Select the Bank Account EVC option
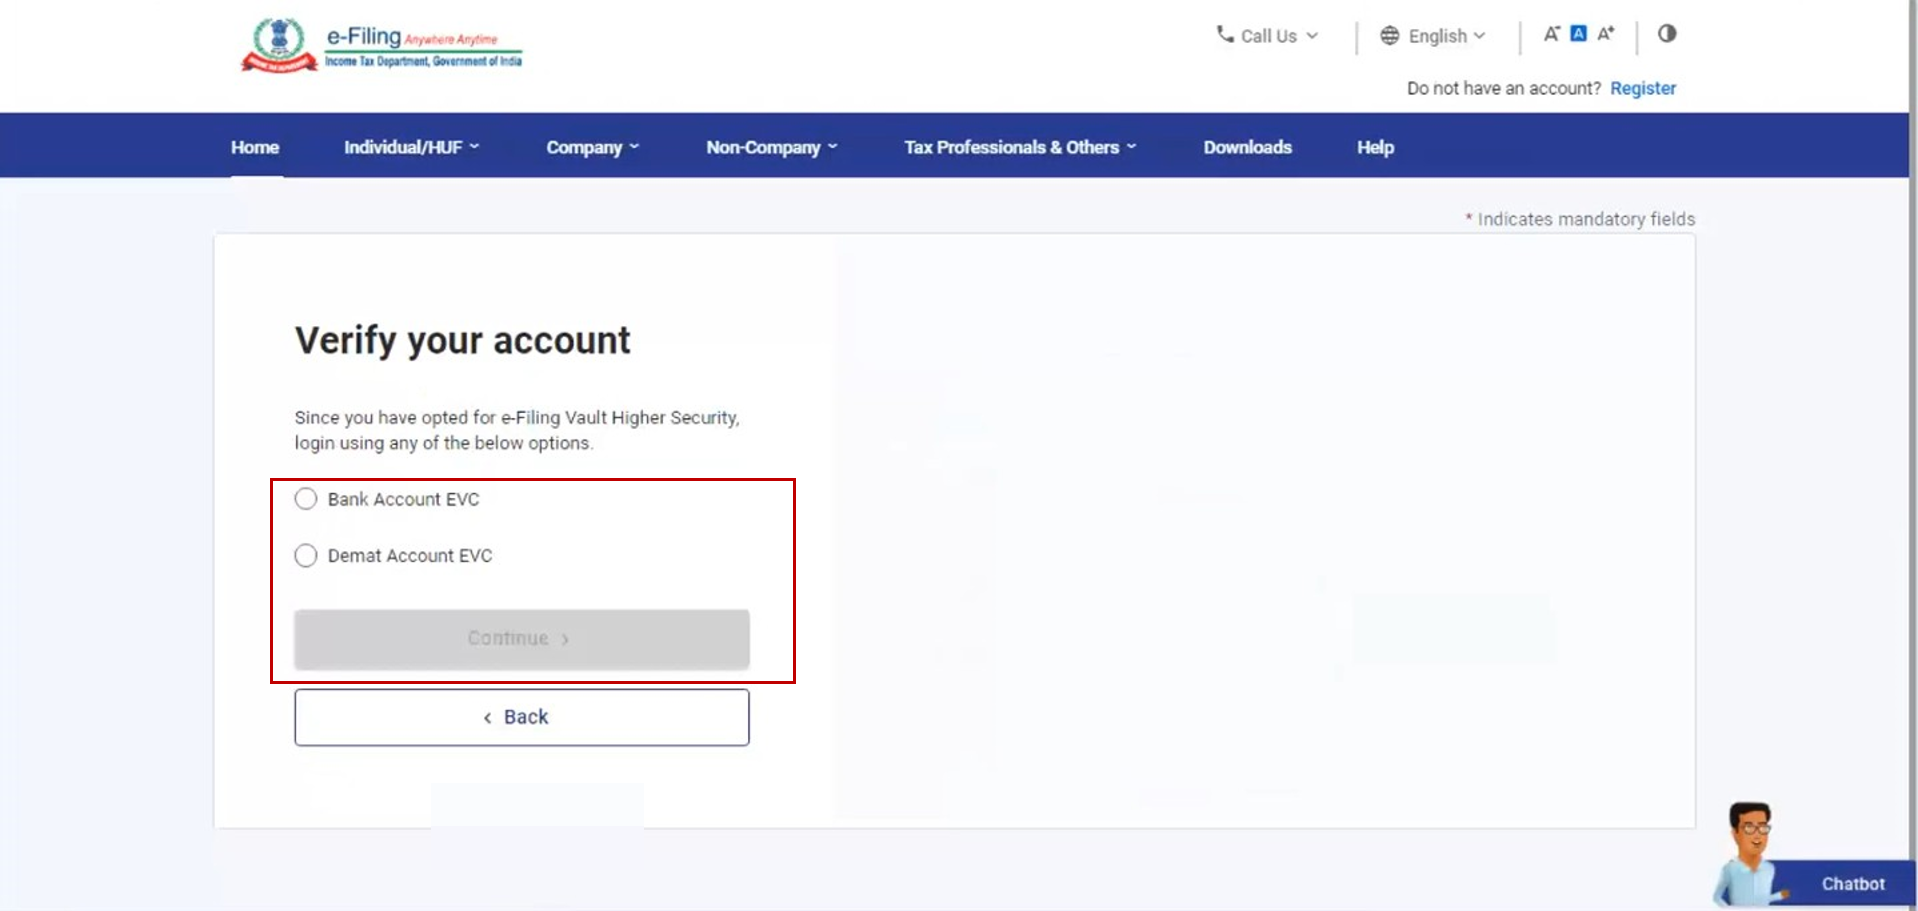Screen dimensions: 1918x911 pyautogui.click(x=404, y=499)
